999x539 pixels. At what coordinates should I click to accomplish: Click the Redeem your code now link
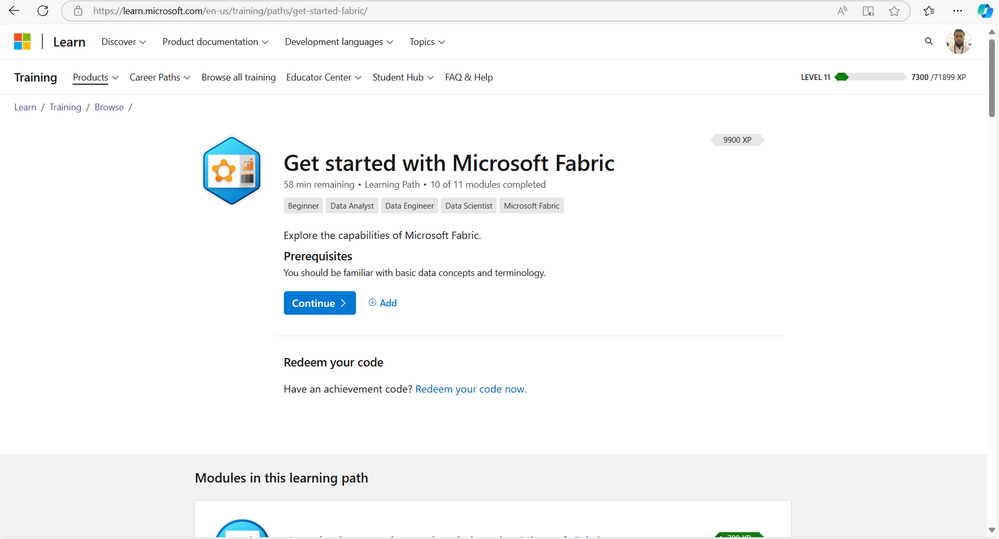tap(470, 389)
